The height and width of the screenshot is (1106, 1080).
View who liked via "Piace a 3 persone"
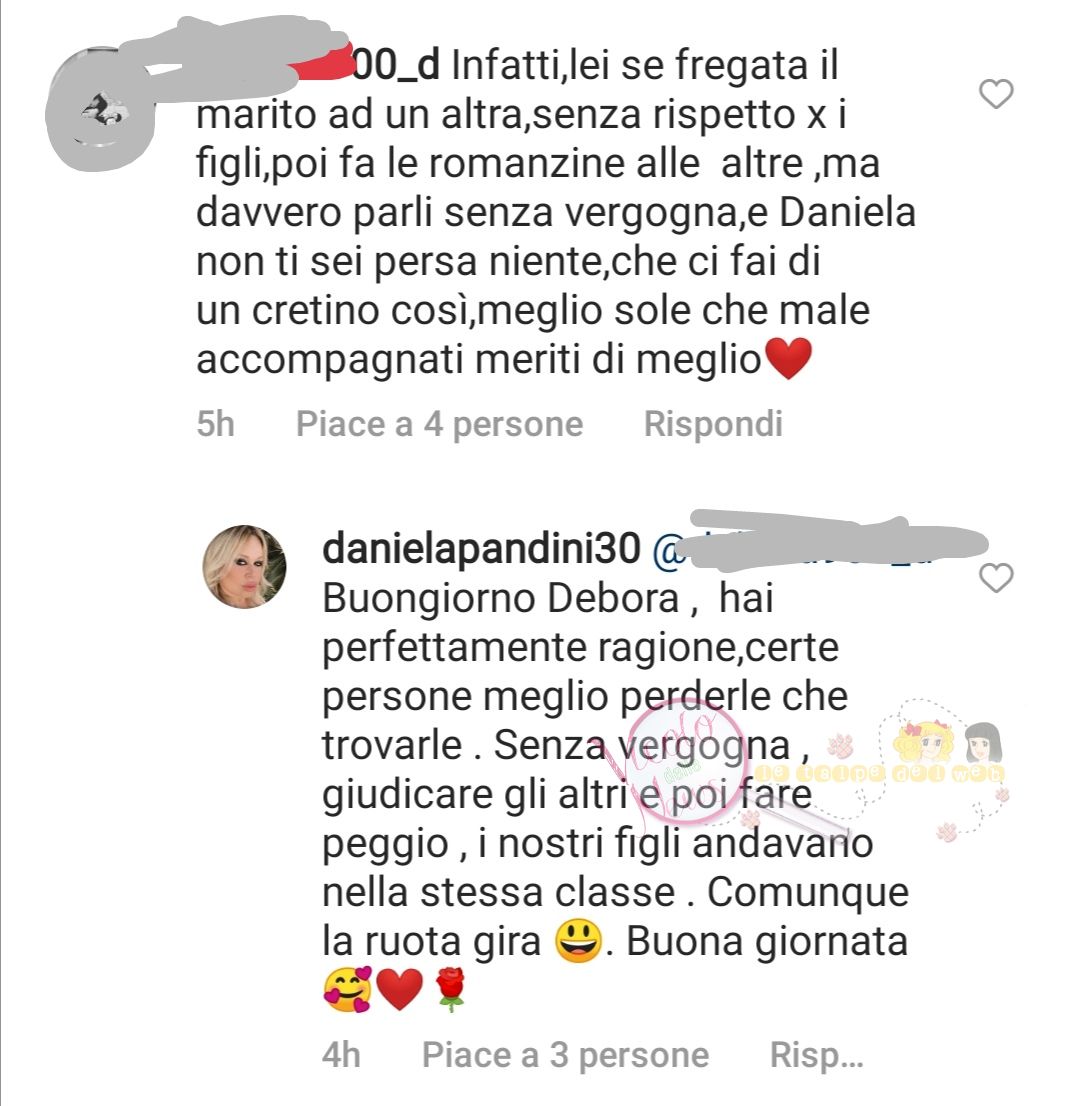coord(565,1056)
